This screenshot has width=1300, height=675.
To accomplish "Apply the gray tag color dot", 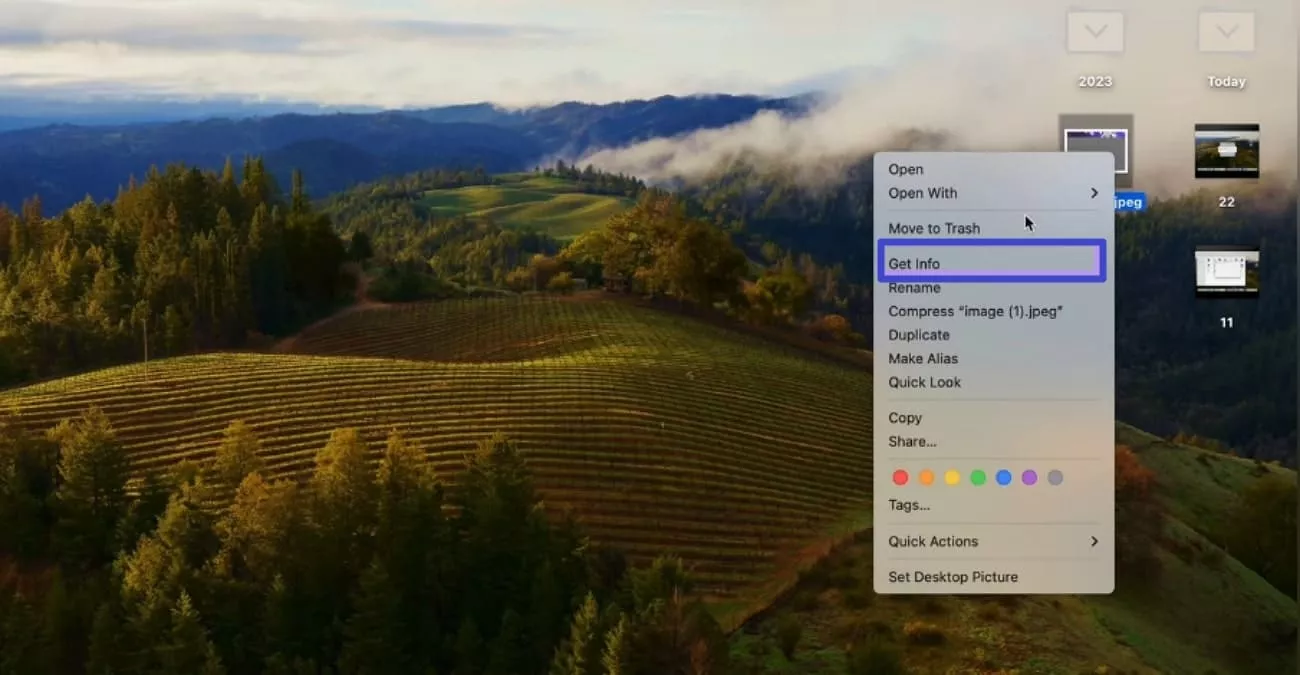I will point(1055,478).
